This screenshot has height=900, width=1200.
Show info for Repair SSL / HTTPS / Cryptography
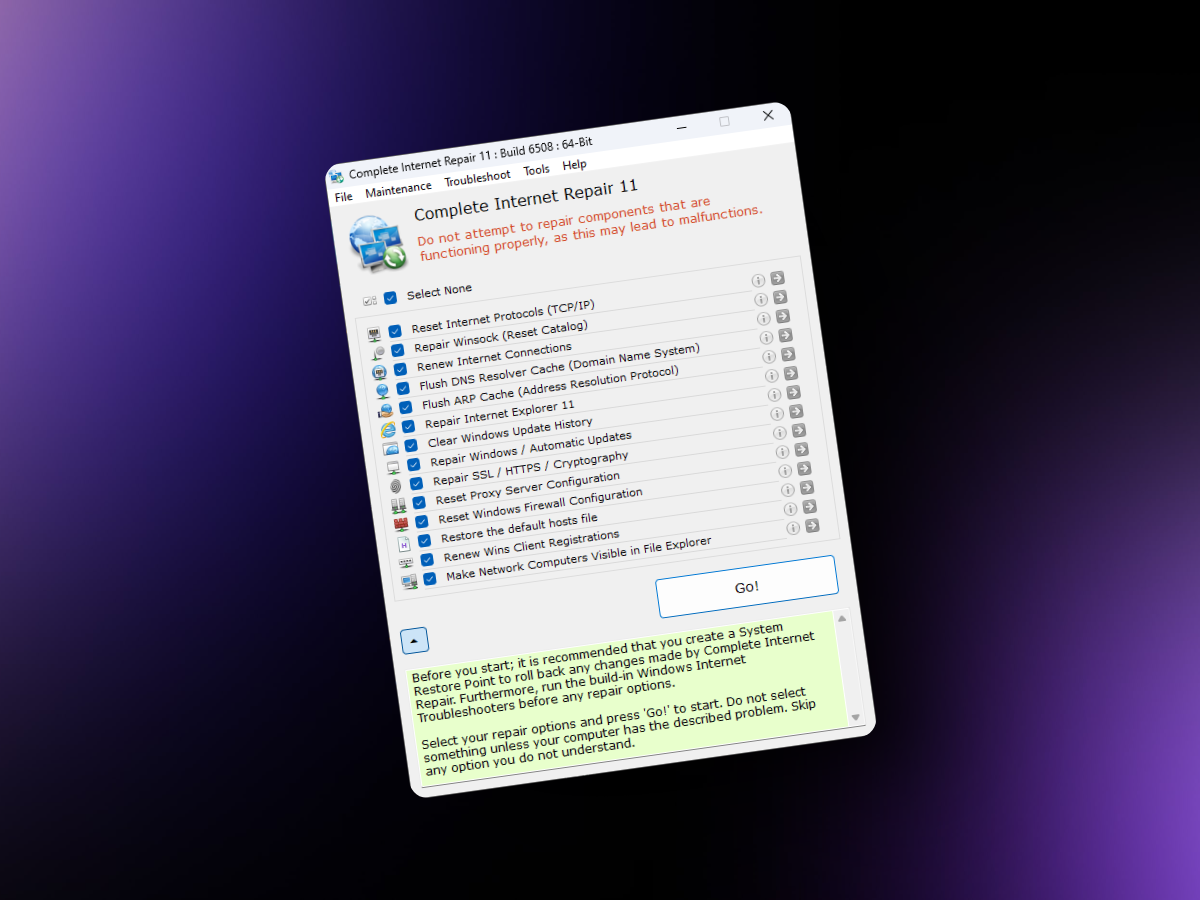(780, 433)
